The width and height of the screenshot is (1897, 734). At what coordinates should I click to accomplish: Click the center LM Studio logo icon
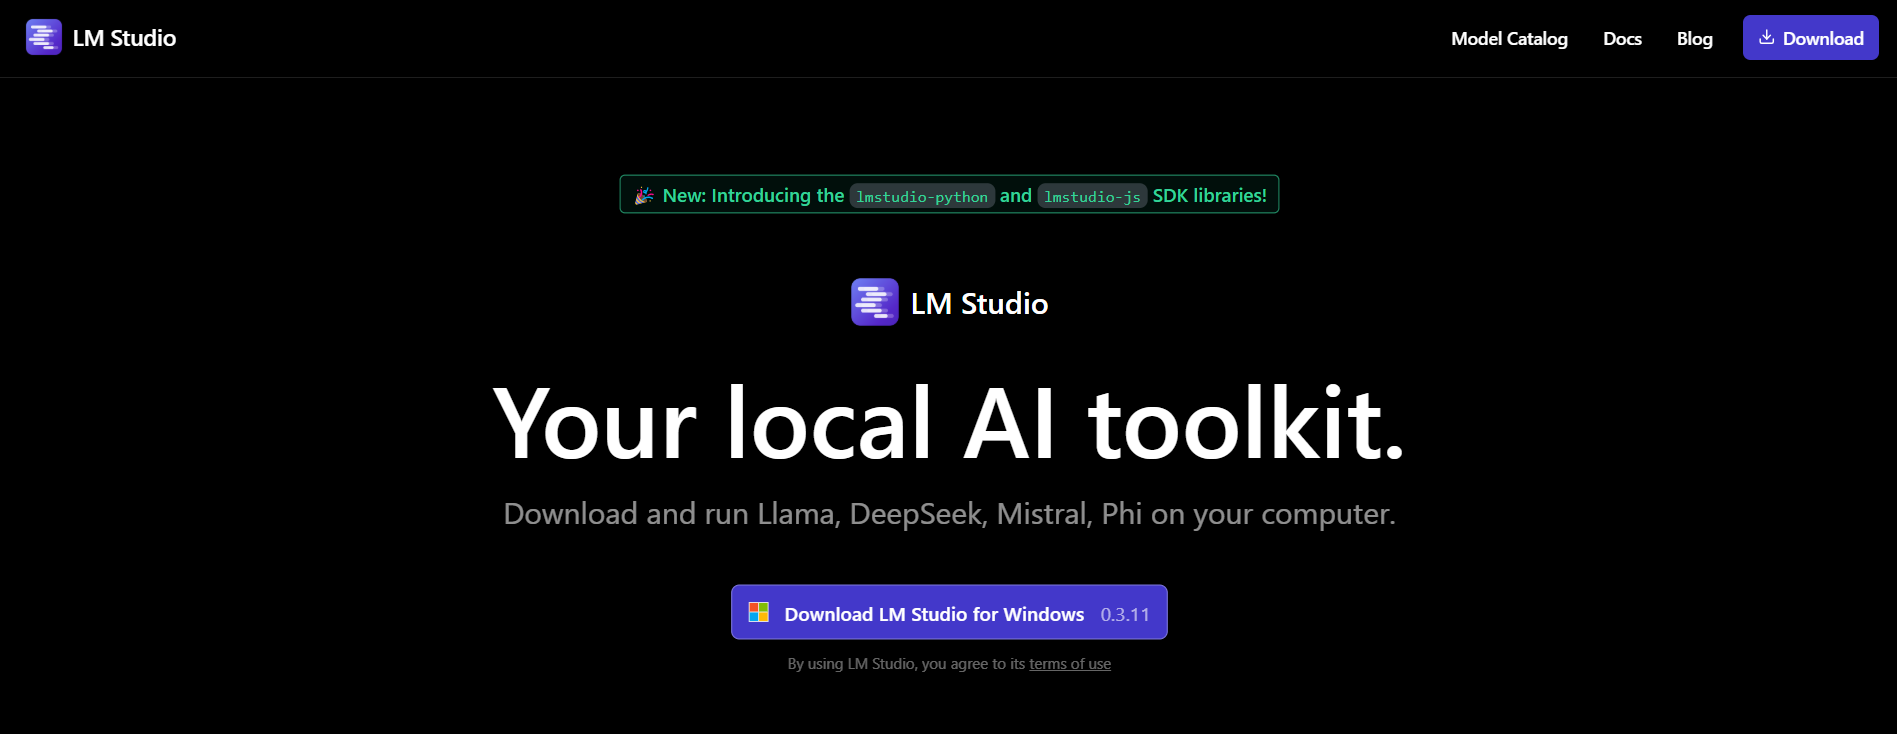click(875, 302)
